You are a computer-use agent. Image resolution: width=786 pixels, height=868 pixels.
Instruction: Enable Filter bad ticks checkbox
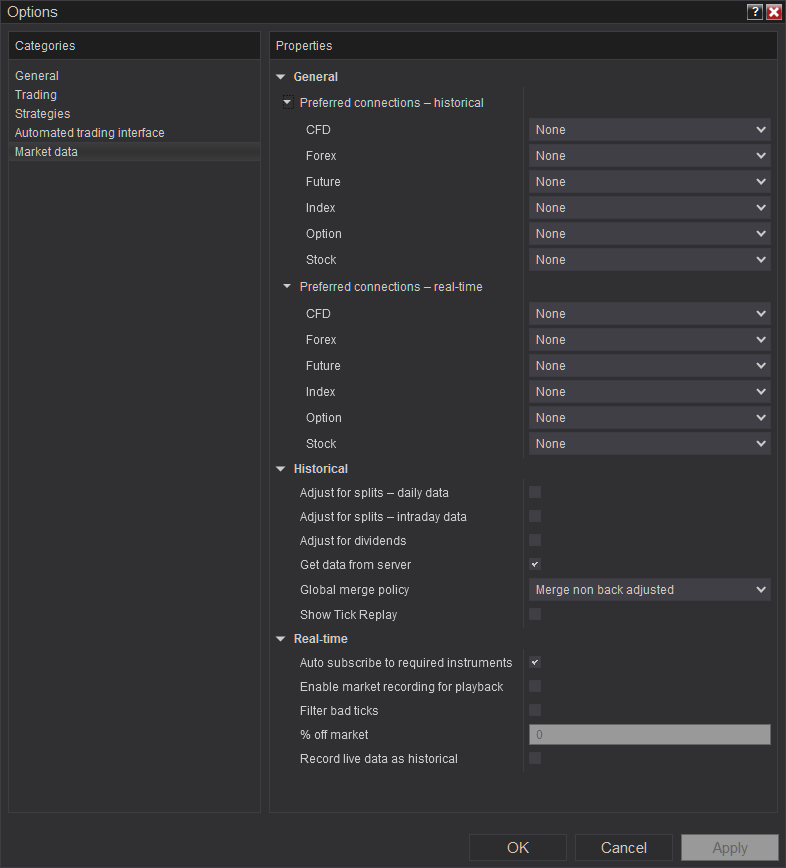(x=535, y=710)
